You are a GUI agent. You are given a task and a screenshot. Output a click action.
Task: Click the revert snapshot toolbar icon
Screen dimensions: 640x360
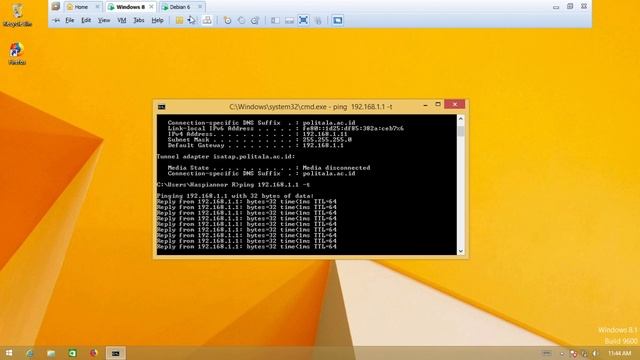(x=241, y=20)
